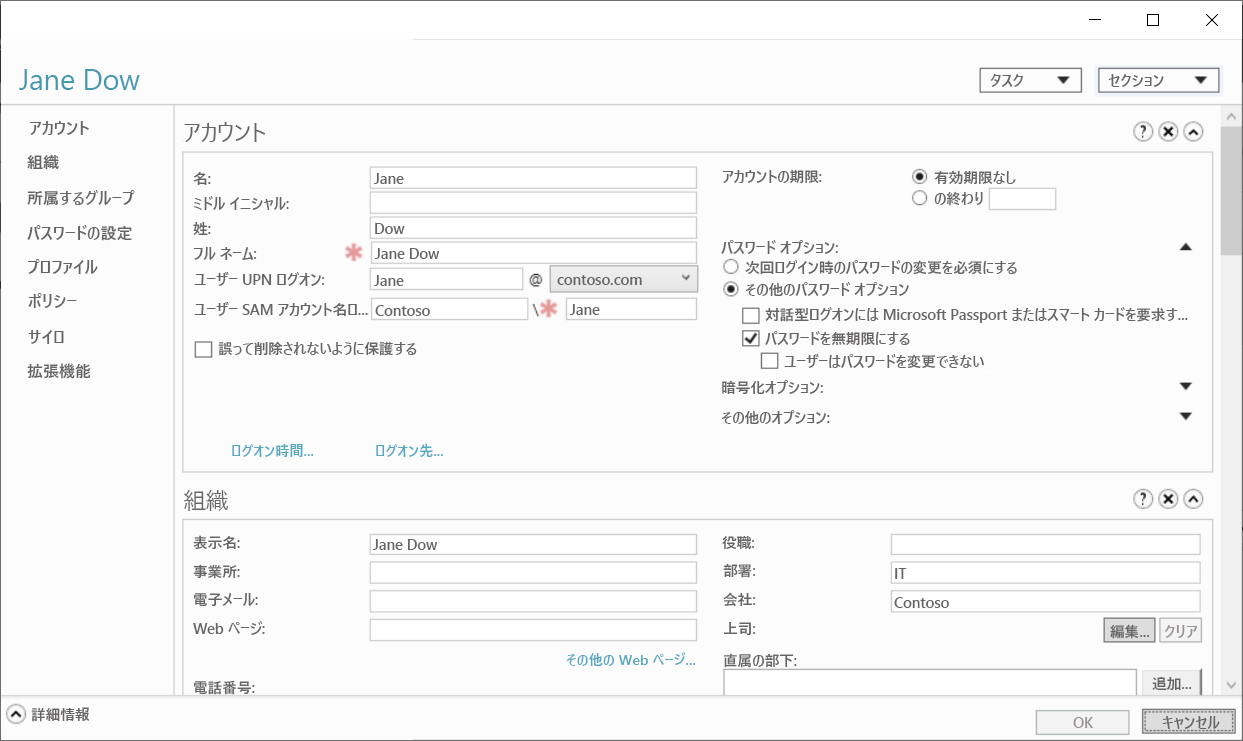The height and width of the screenshot is (741, 1243).
Task: Click the 編集 button next to 上司
Action: [1128, 630]
